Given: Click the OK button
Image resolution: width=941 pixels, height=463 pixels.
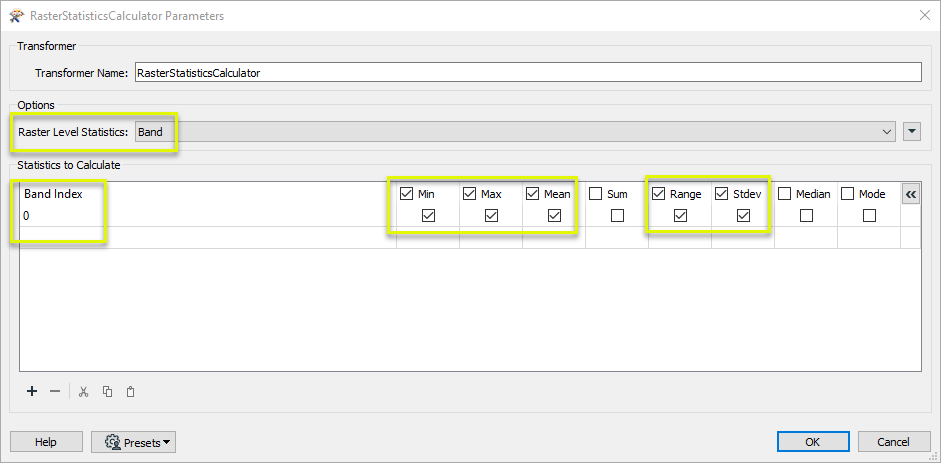Looking at the screenshot, I should [x=813, y=442].
